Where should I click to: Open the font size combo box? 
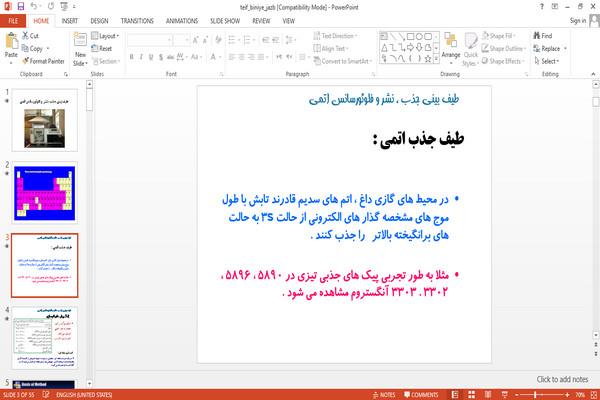click(181, 40)
